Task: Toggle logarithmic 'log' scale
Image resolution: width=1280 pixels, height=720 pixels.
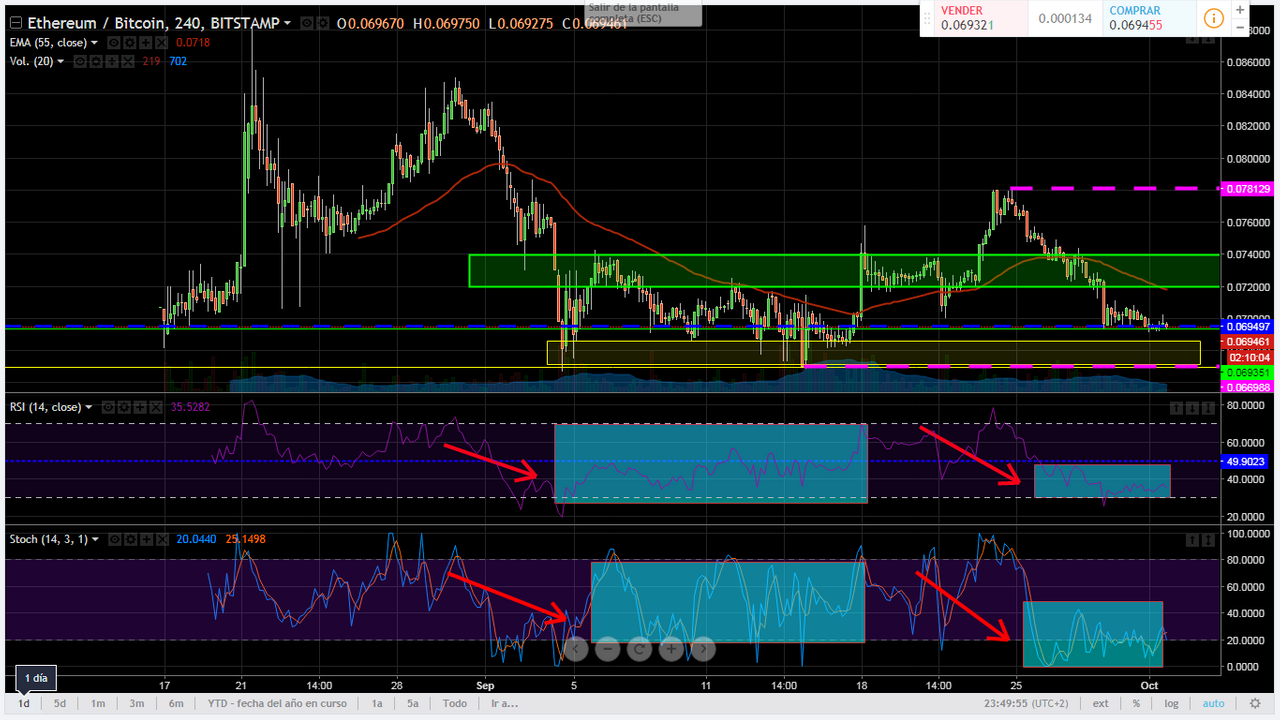Action: [1171, 703]
